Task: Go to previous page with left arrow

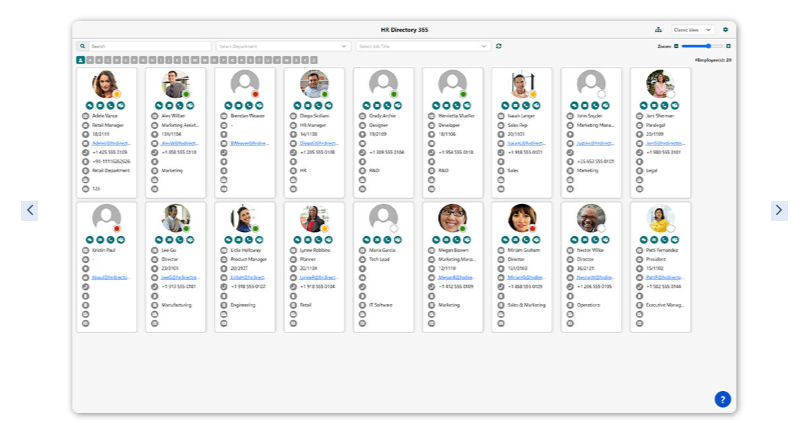Action: pos(30,210)
